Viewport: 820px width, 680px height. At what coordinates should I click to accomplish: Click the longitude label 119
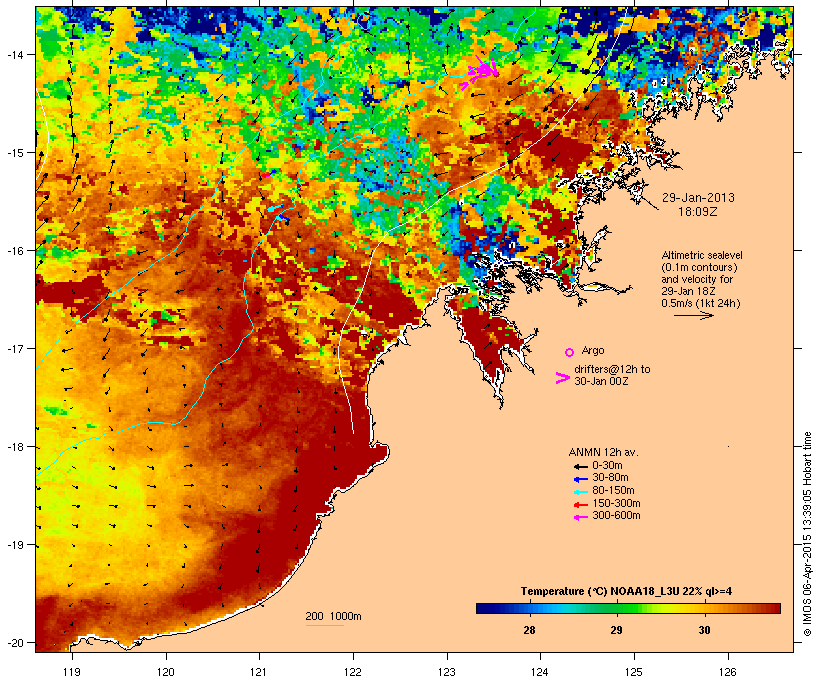pyautogui.click(x=72, y=672)
